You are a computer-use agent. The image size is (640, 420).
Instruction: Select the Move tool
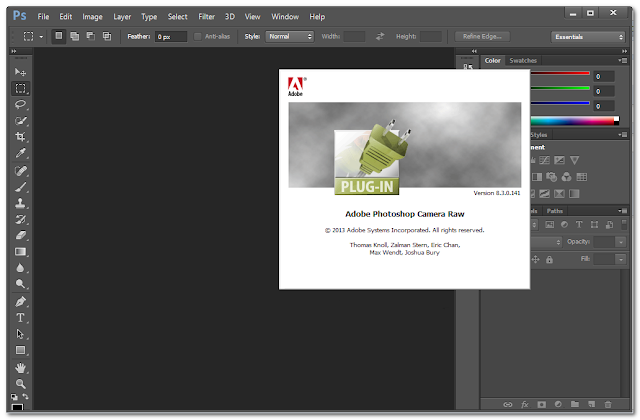coord(20,72)
